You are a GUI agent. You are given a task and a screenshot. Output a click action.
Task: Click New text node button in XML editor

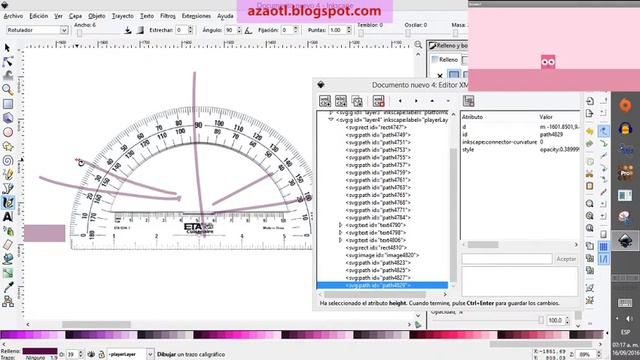[x=341, y=101]
